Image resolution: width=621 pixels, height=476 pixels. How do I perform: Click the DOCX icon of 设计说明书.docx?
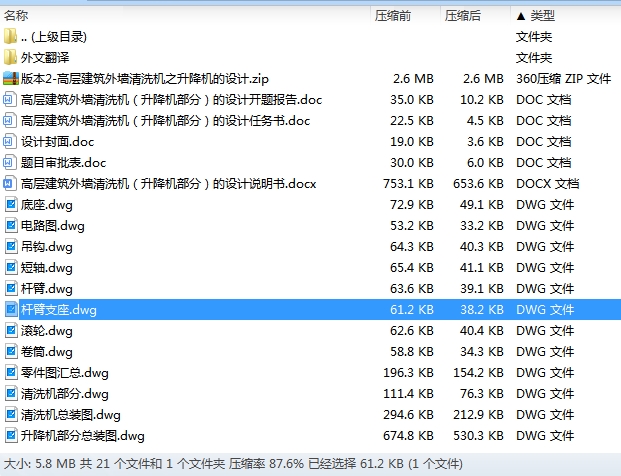[x=10, y=183]
